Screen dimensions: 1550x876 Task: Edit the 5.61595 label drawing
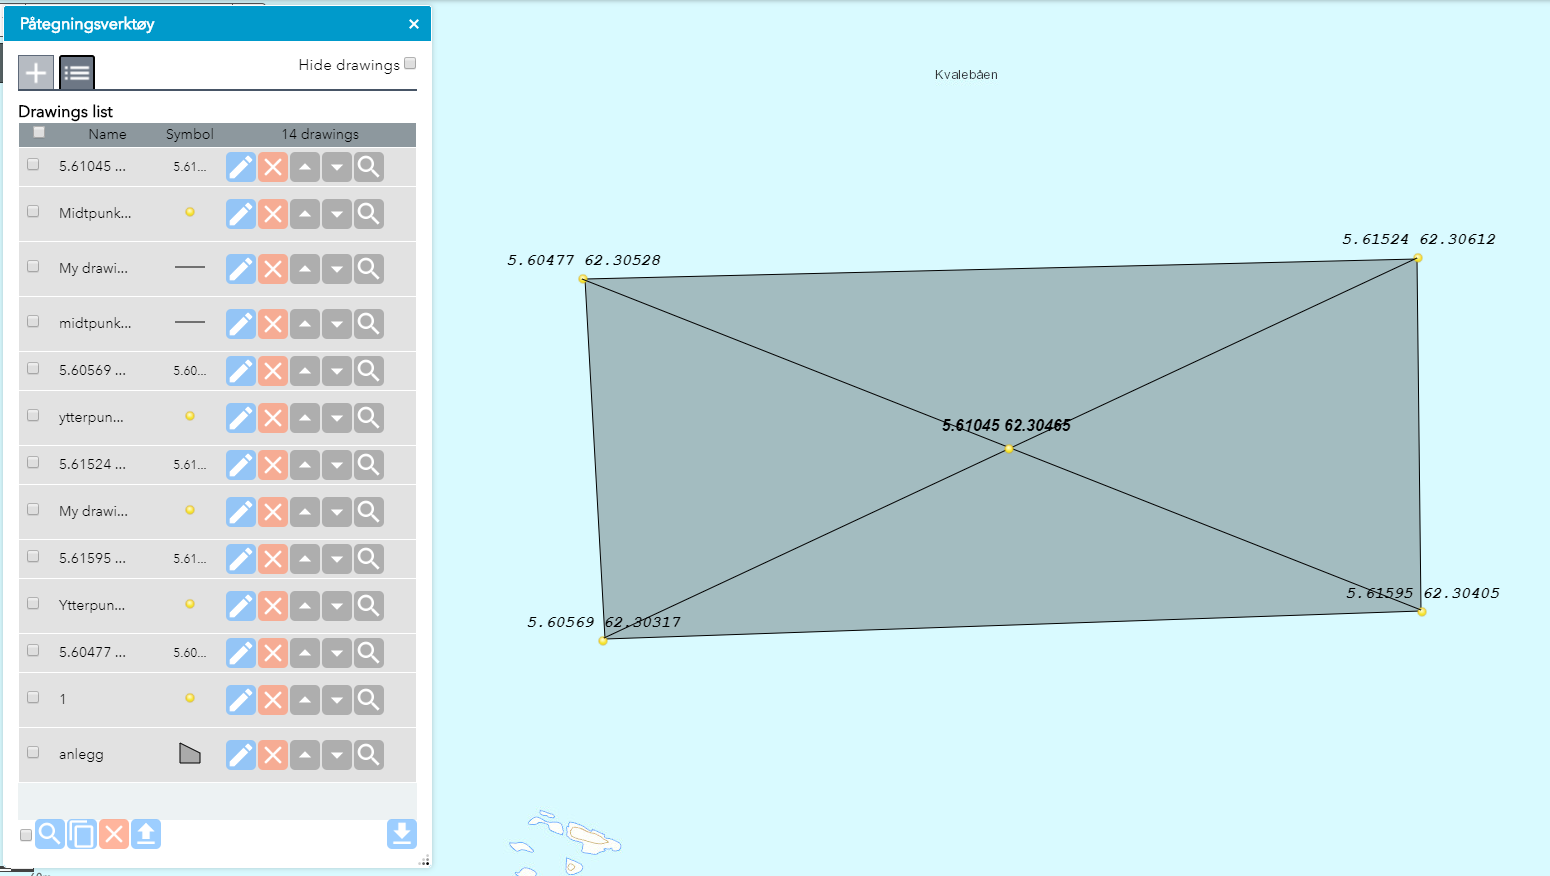tap(241, 559)
